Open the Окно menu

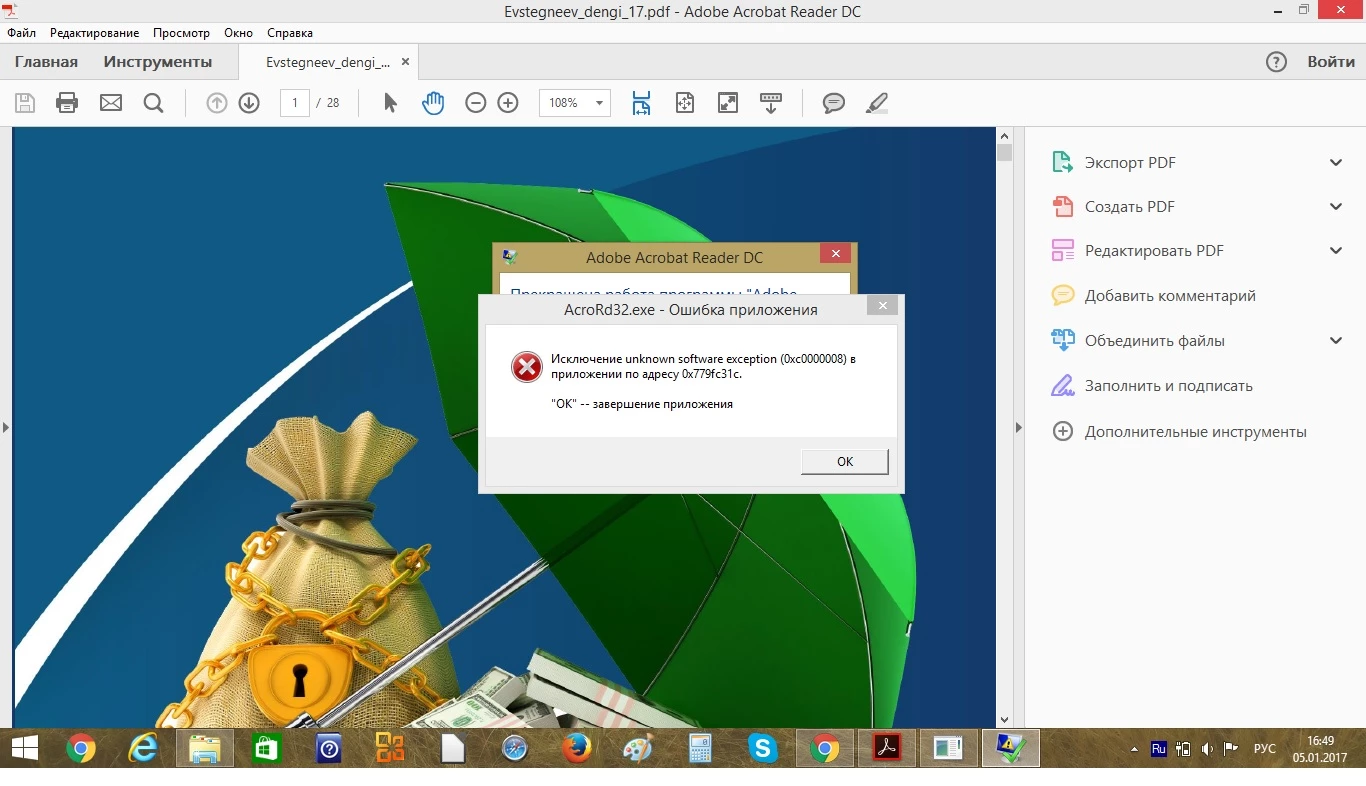[x=238, y=33]
